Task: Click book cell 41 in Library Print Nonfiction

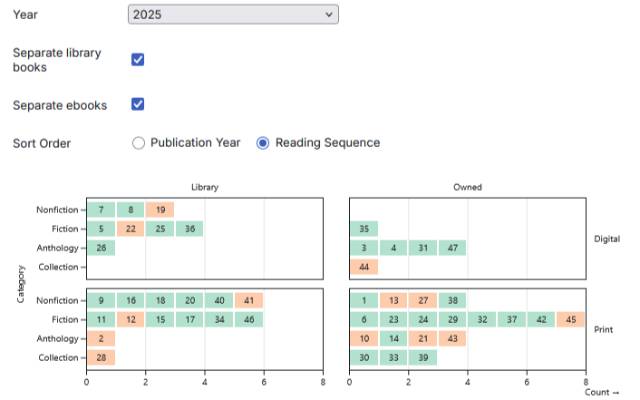Action: (x=249, y=301)
